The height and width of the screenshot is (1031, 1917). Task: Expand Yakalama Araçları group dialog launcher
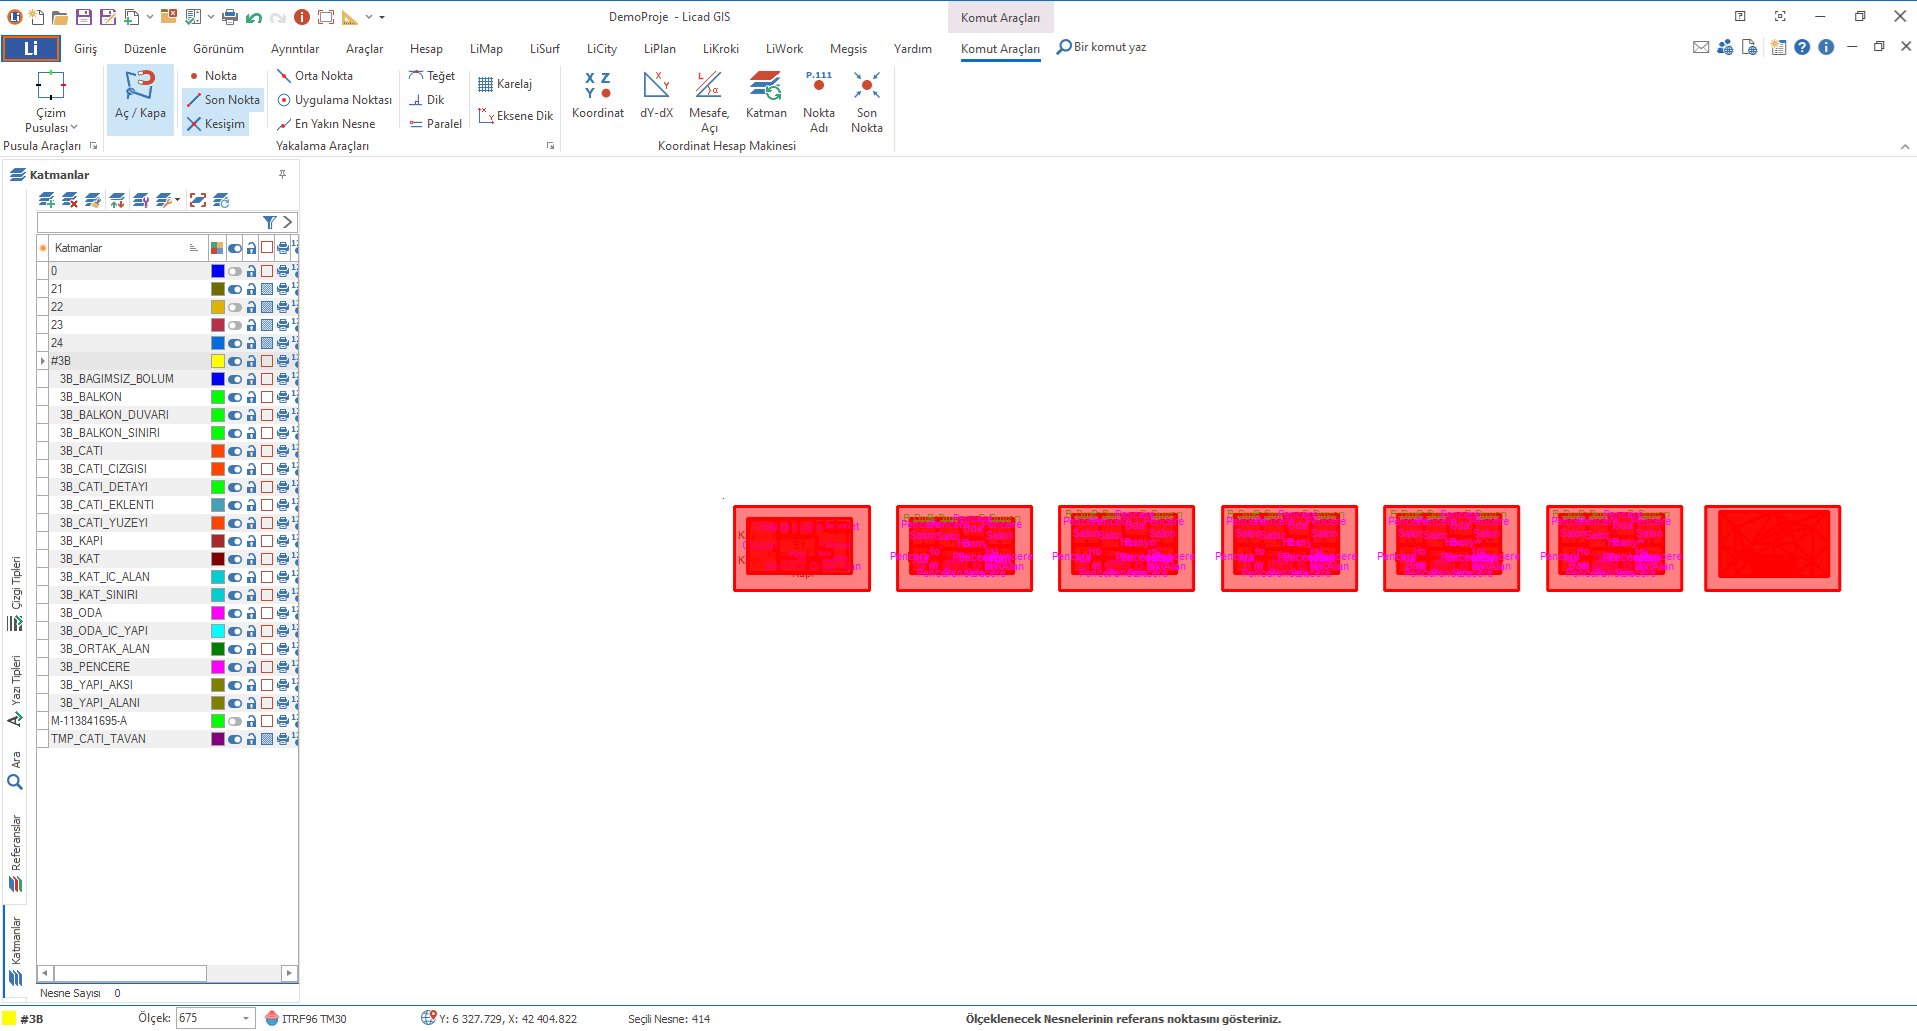point(550,146)
